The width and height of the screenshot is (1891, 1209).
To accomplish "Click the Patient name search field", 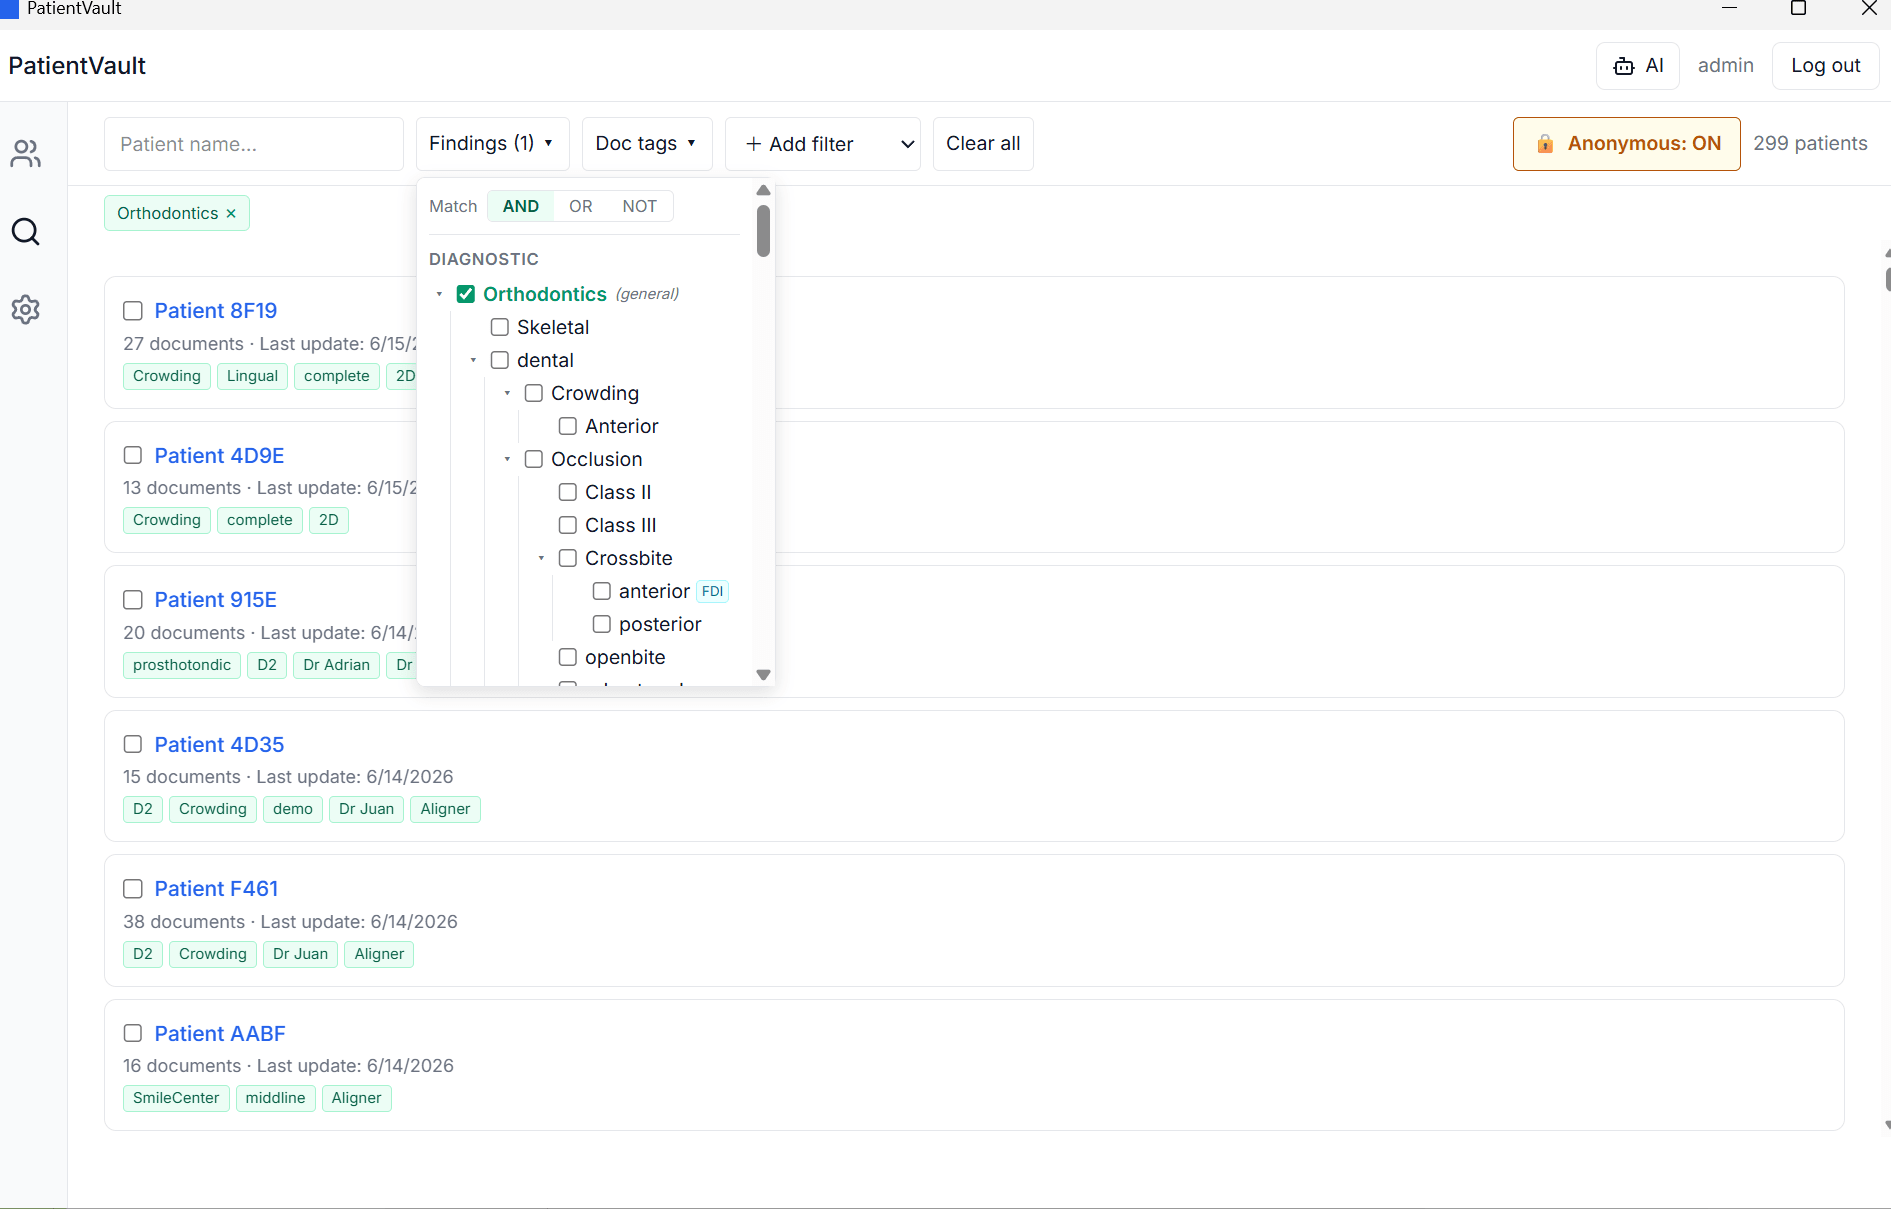I will 254,144.
